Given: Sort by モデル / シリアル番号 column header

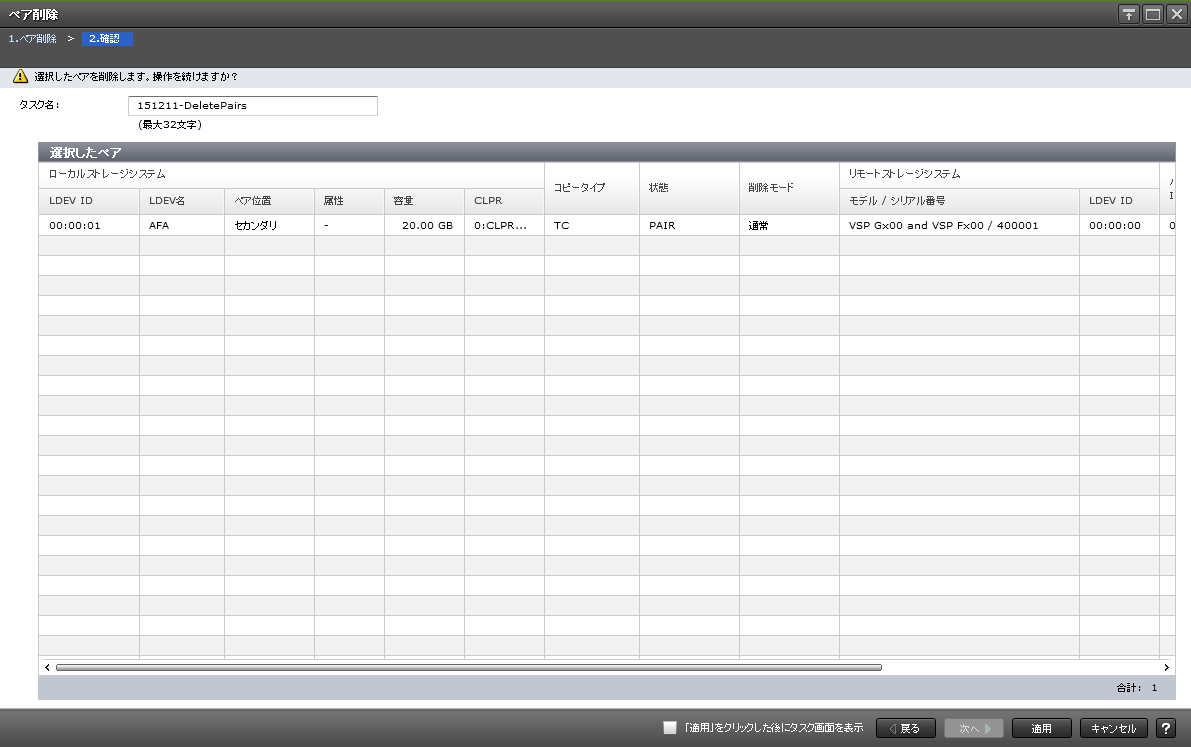Looking at the screenshot, I should (959, 201).
